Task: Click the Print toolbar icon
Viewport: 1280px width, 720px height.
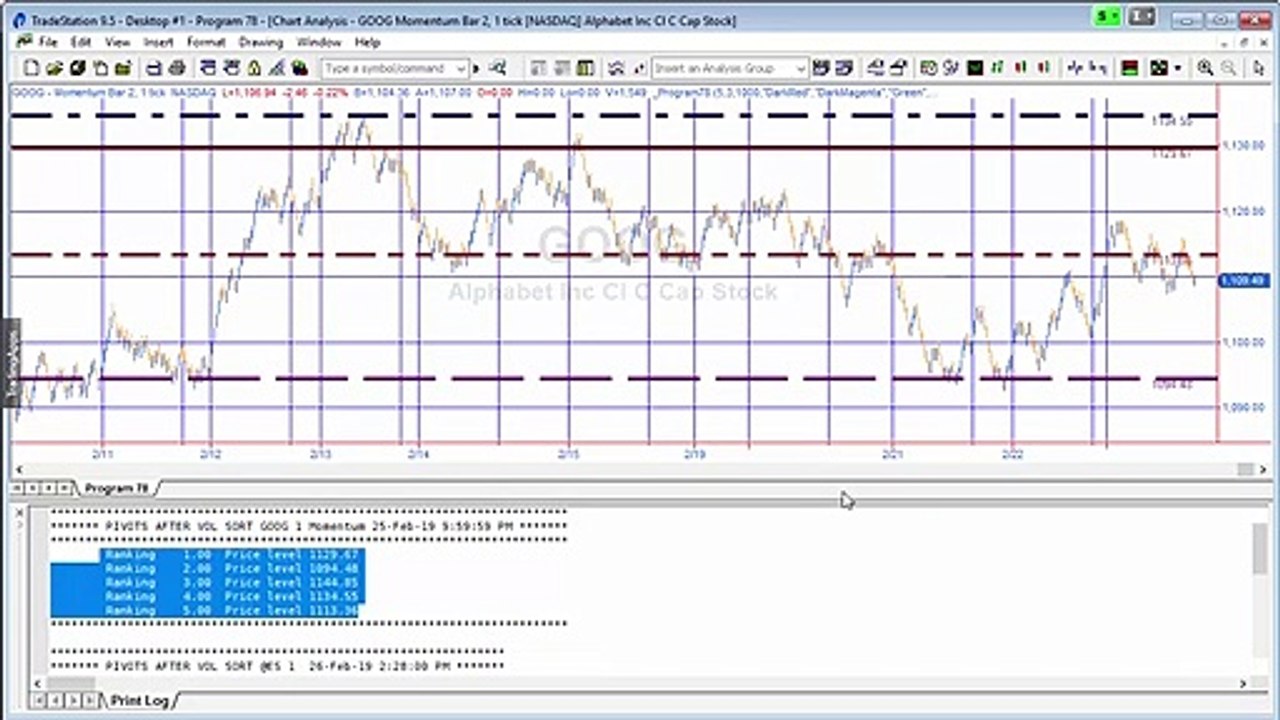Action: pos(177,68)
